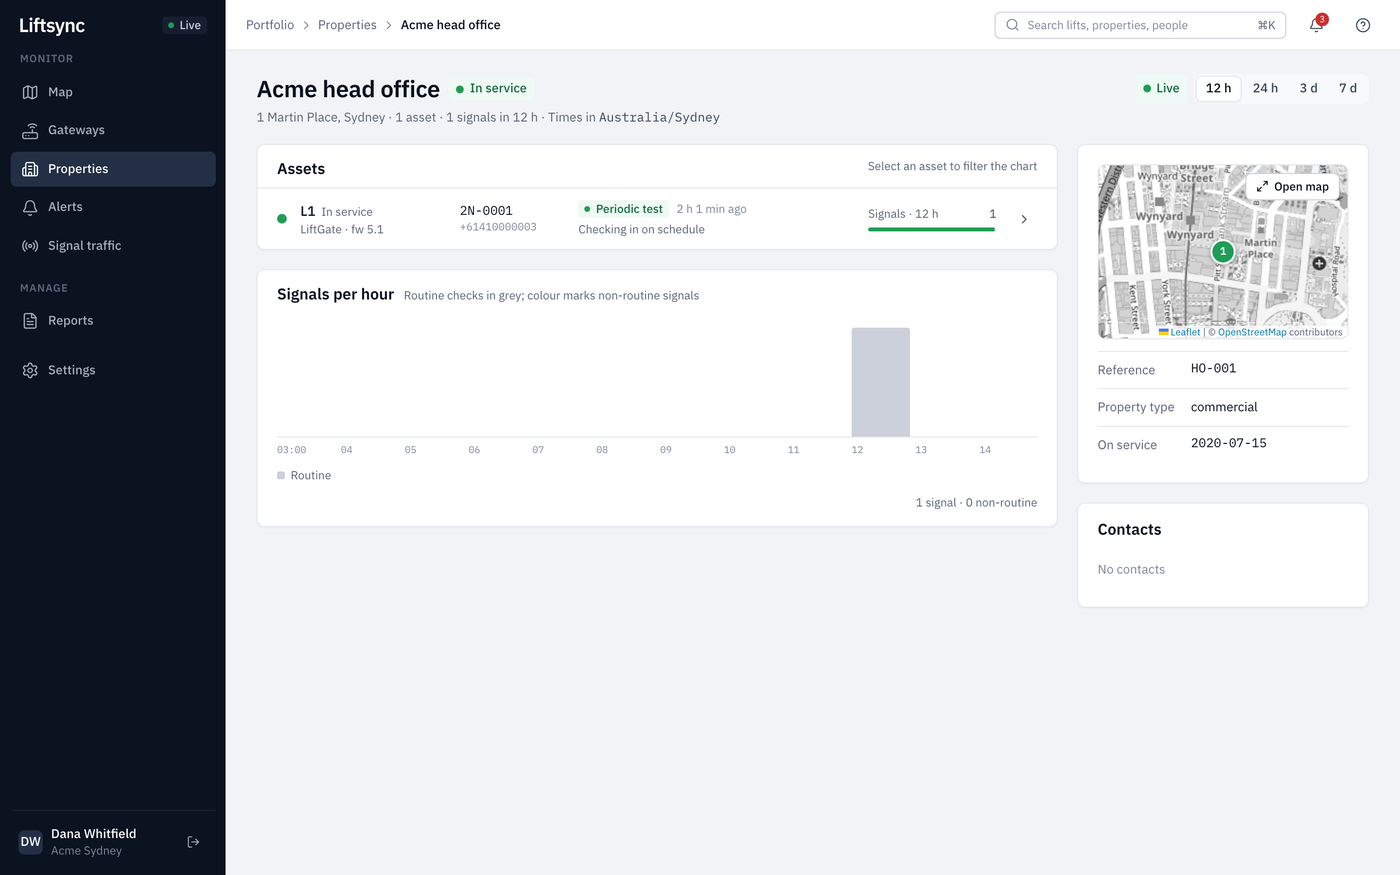Open map in expanded view
1400x875 pixels.
(x=1293, y=186)
